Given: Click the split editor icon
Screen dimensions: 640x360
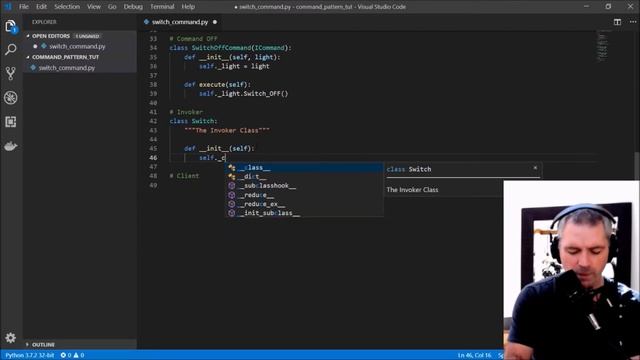Looking at the screenshot, I should tap(617, 22).
